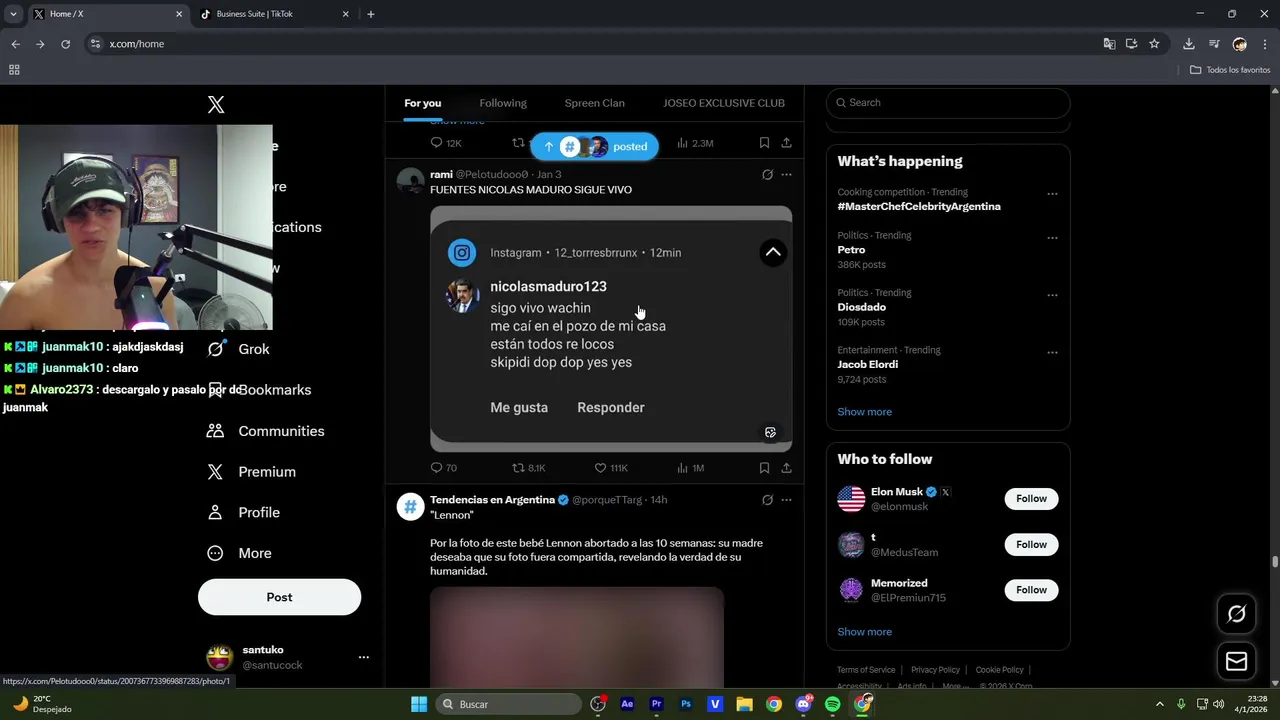Bookmark the rami post
The width and height of the screenshot is (1280, 720).
(764, 468)
